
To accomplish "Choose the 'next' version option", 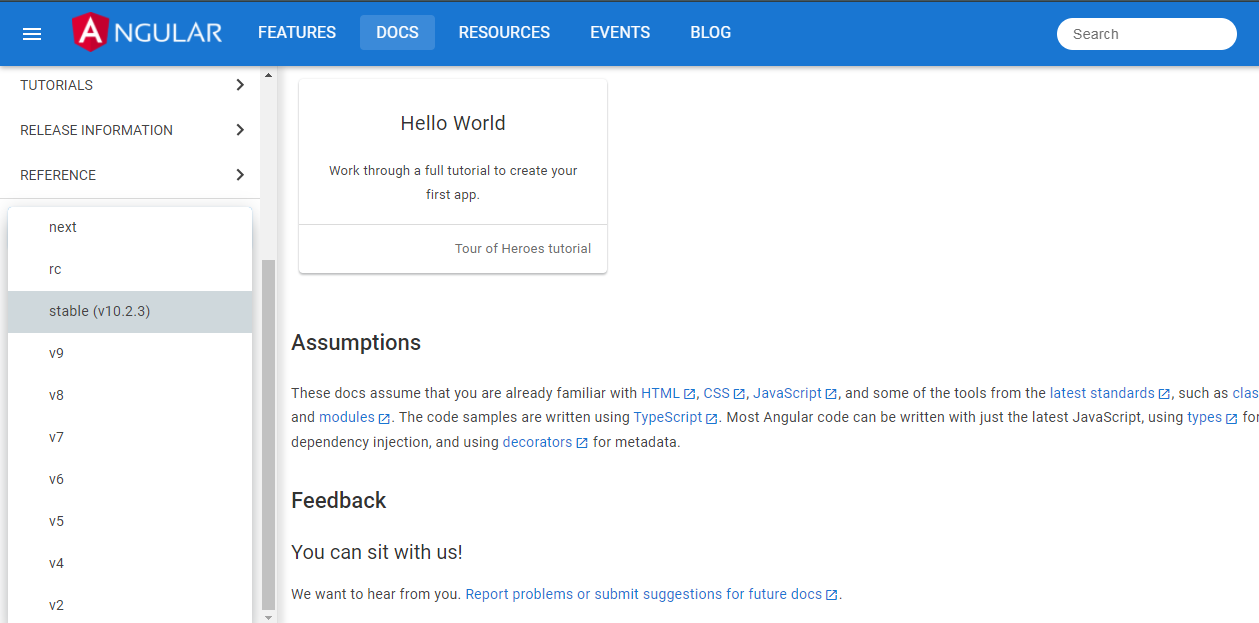I will coord(130,227).
